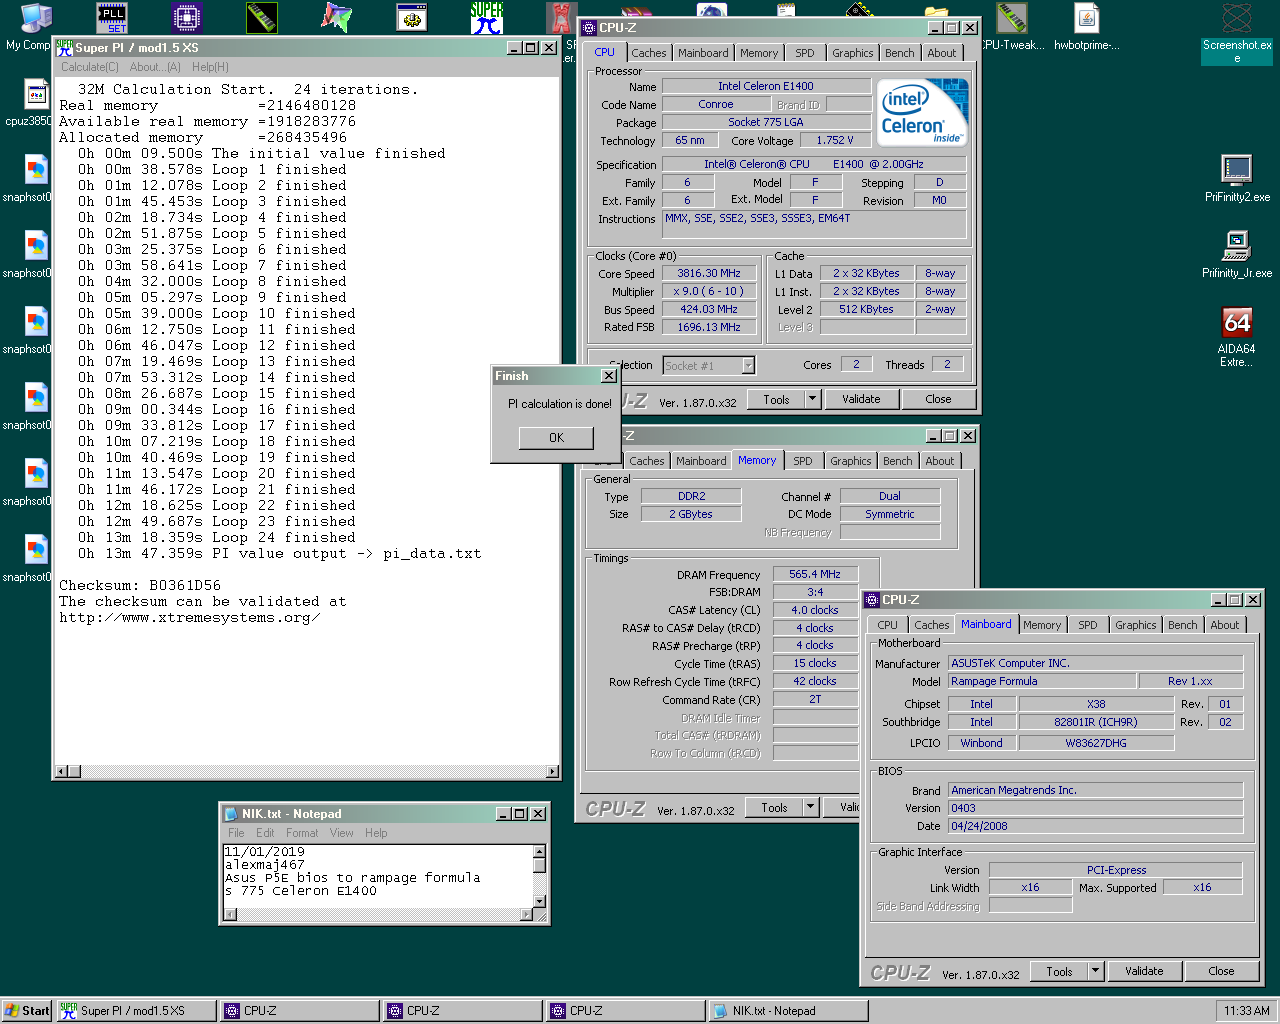Click the Bus Speed value 424.03 MHz

point(709,309)
